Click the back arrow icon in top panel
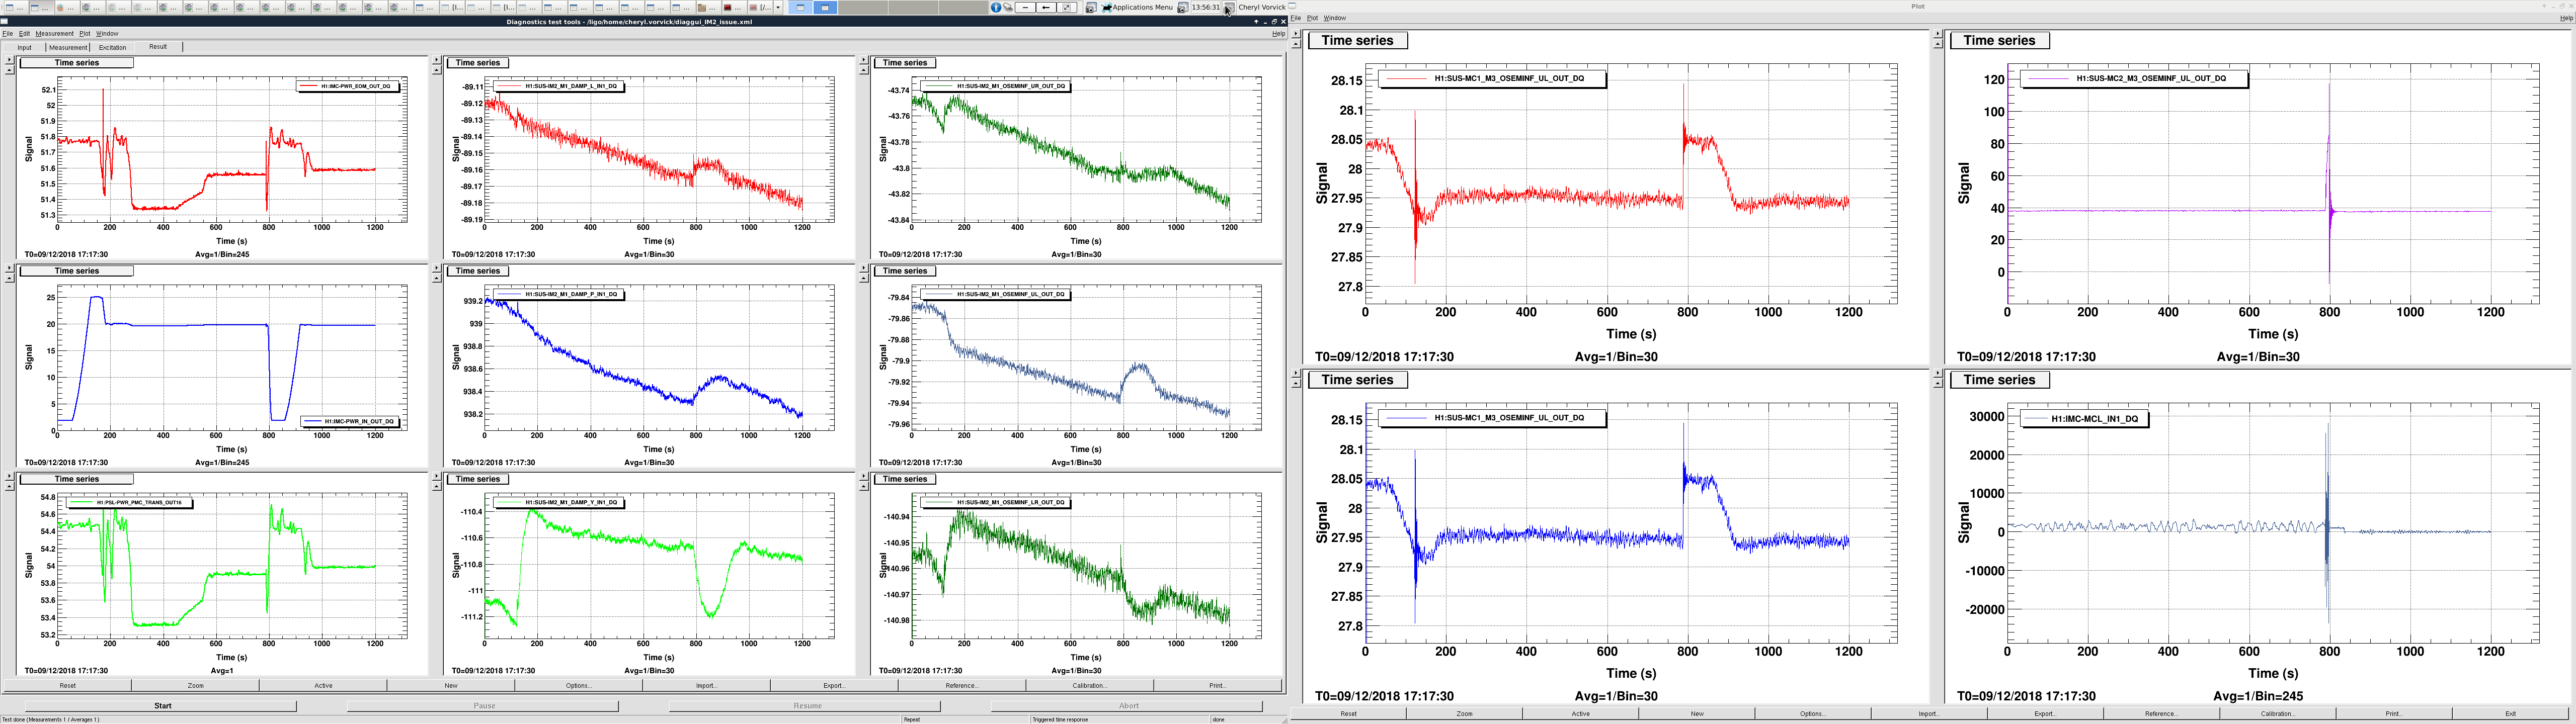Screen dimensions: 2576x724 tap(1046, 7)
